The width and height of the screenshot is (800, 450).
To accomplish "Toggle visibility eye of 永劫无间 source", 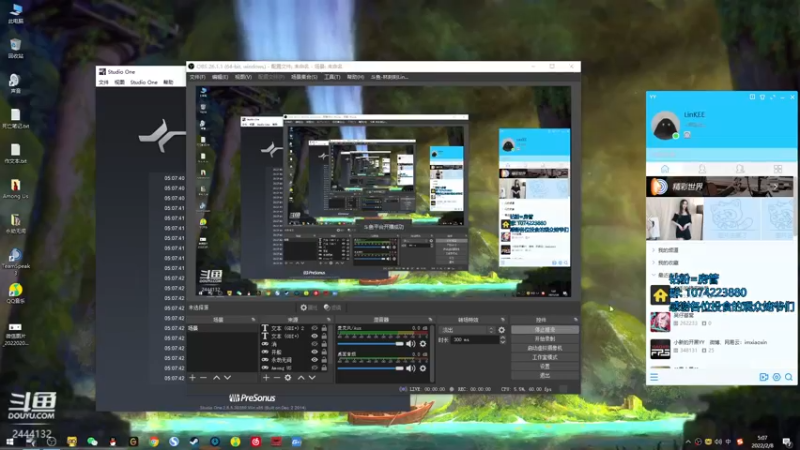I will [x=315, y=360].
